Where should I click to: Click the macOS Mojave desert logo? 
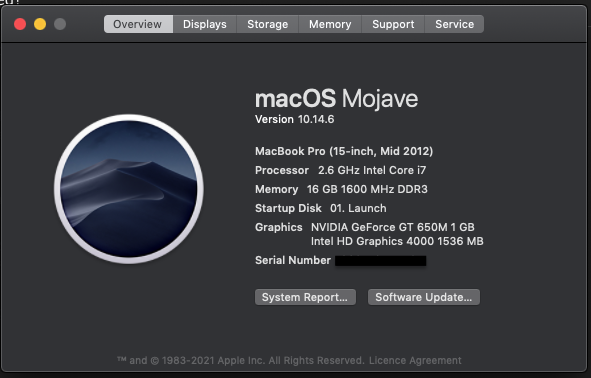point(129,189)
